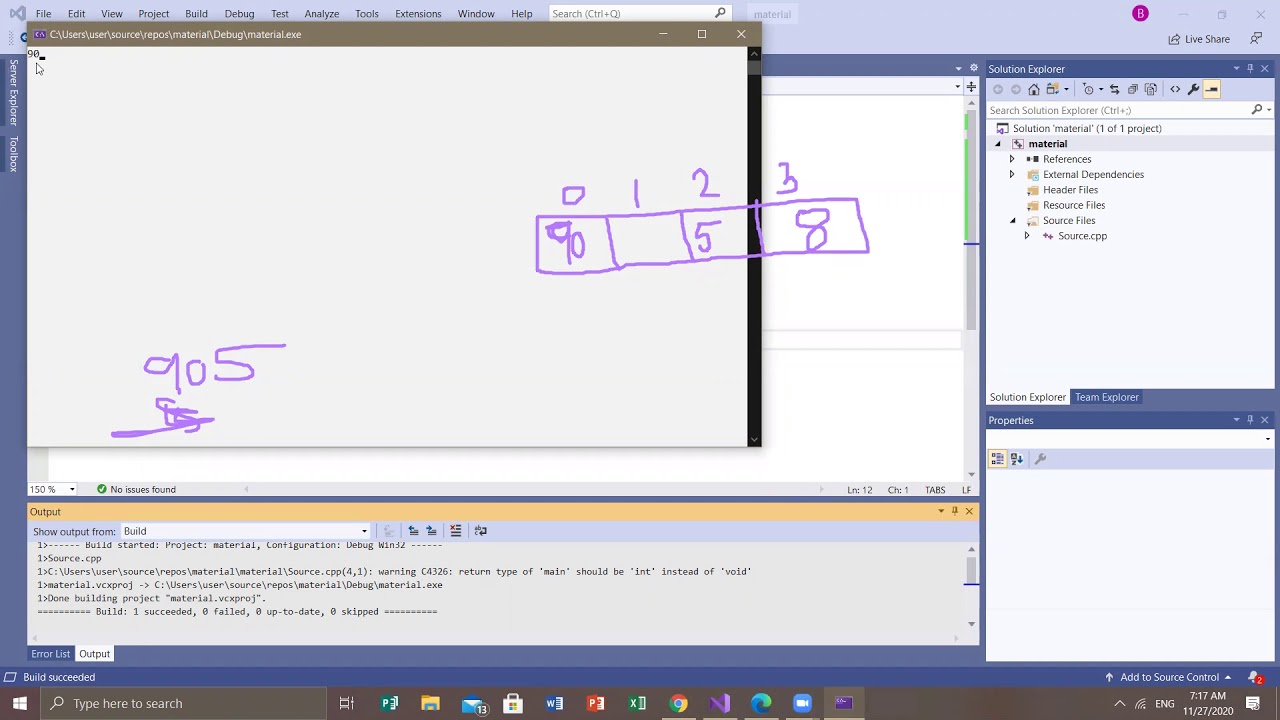Screen dimensions: 1280x720
Task: Click the Home icon in Solution Explorer
Action: pyautogui.click(x=1034, y=89)
